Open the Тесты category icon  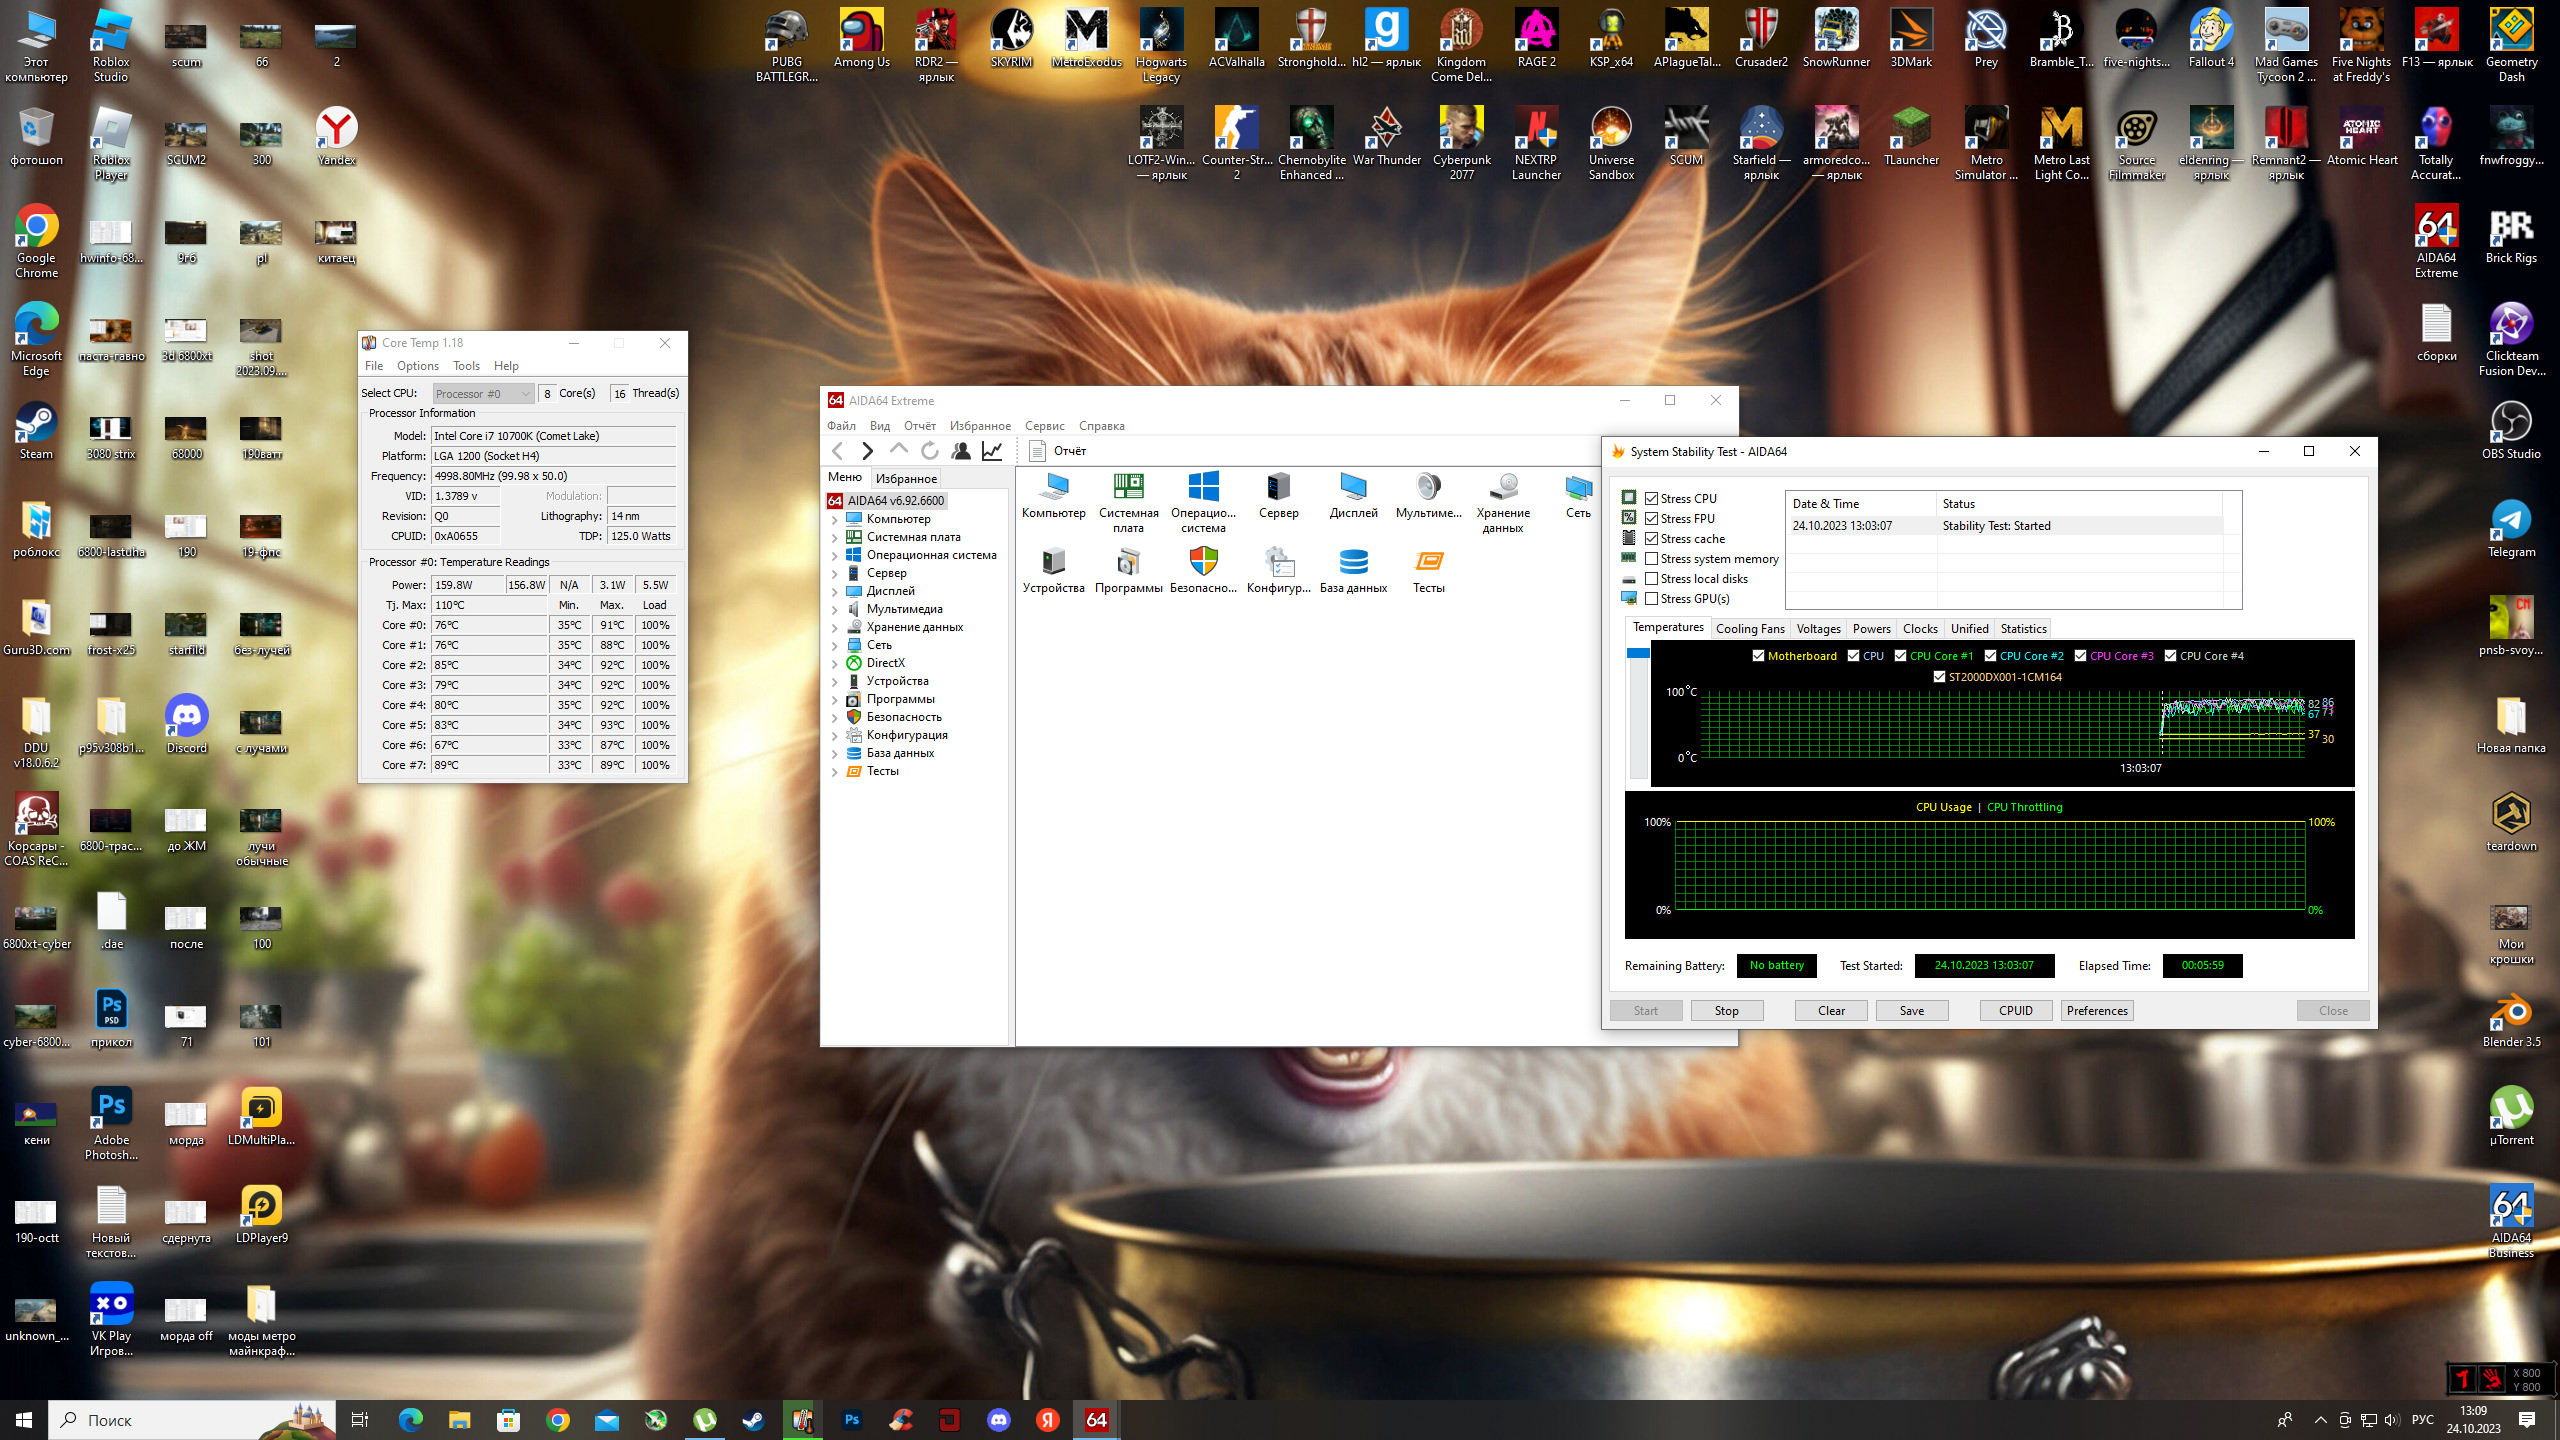pyautogui.click(x=1428, y=563)
